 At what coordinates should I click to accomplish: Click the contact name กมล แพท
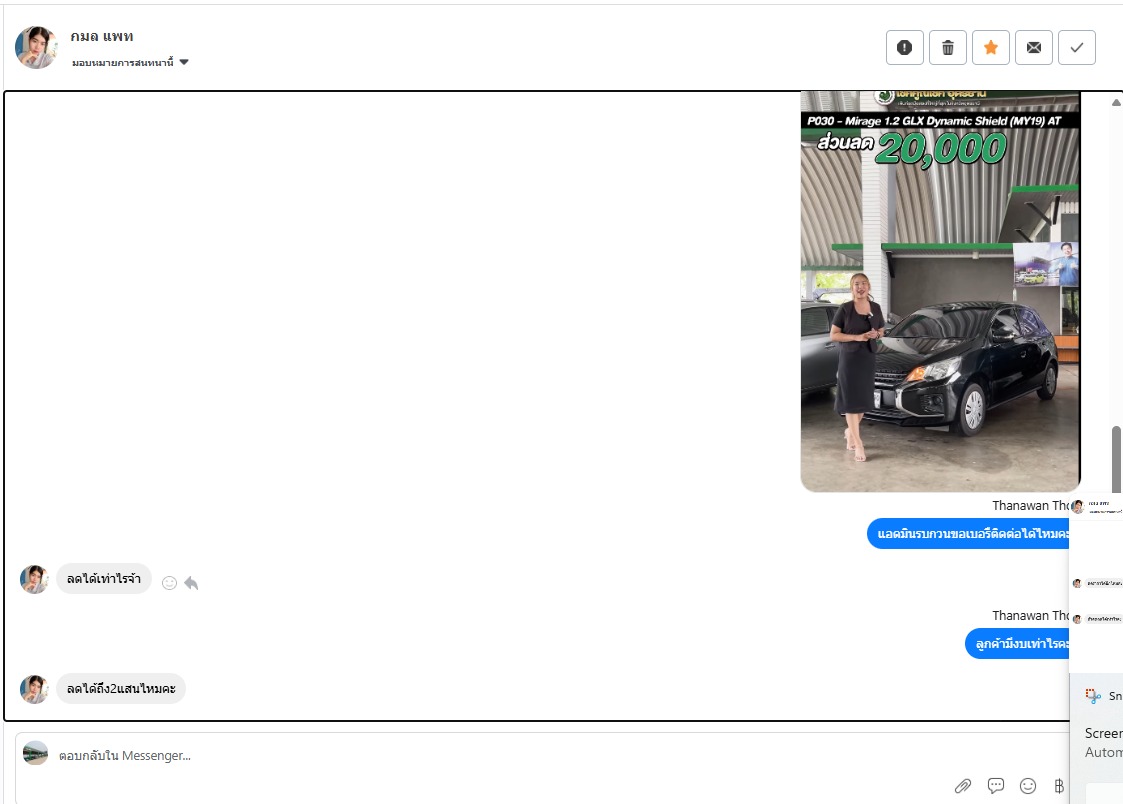[102, 36]
